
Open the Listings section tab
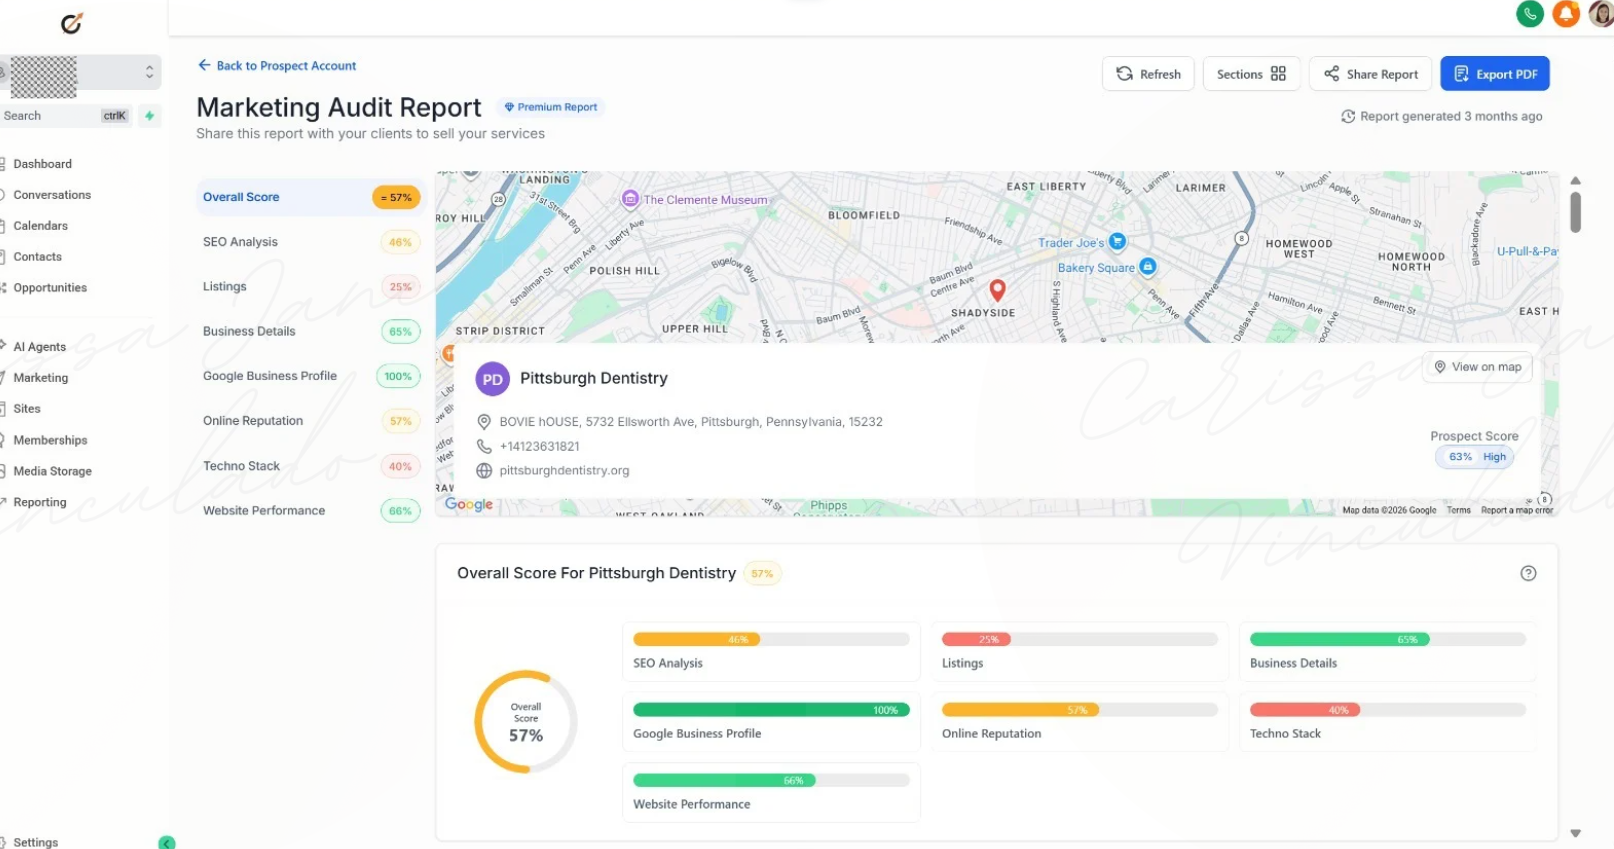coord(310,287)
